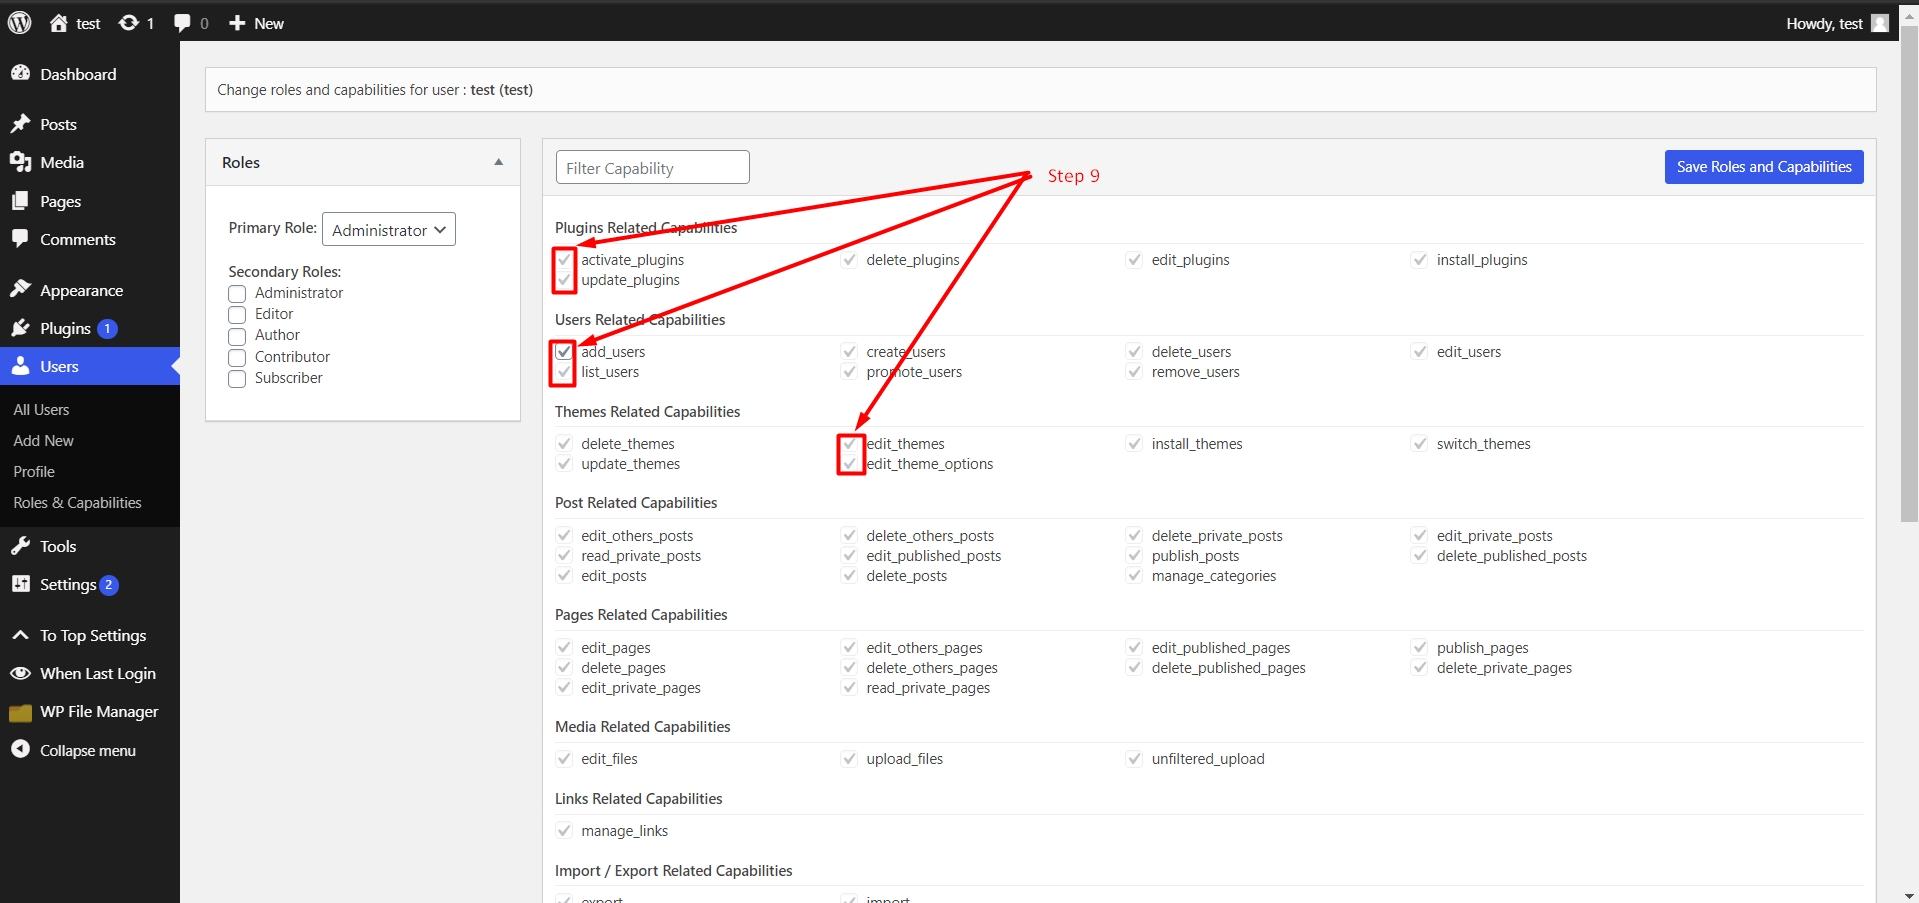Click the WP File Manager folder icon
This screenshot has width=1919, height=903.
click(20, 712)
